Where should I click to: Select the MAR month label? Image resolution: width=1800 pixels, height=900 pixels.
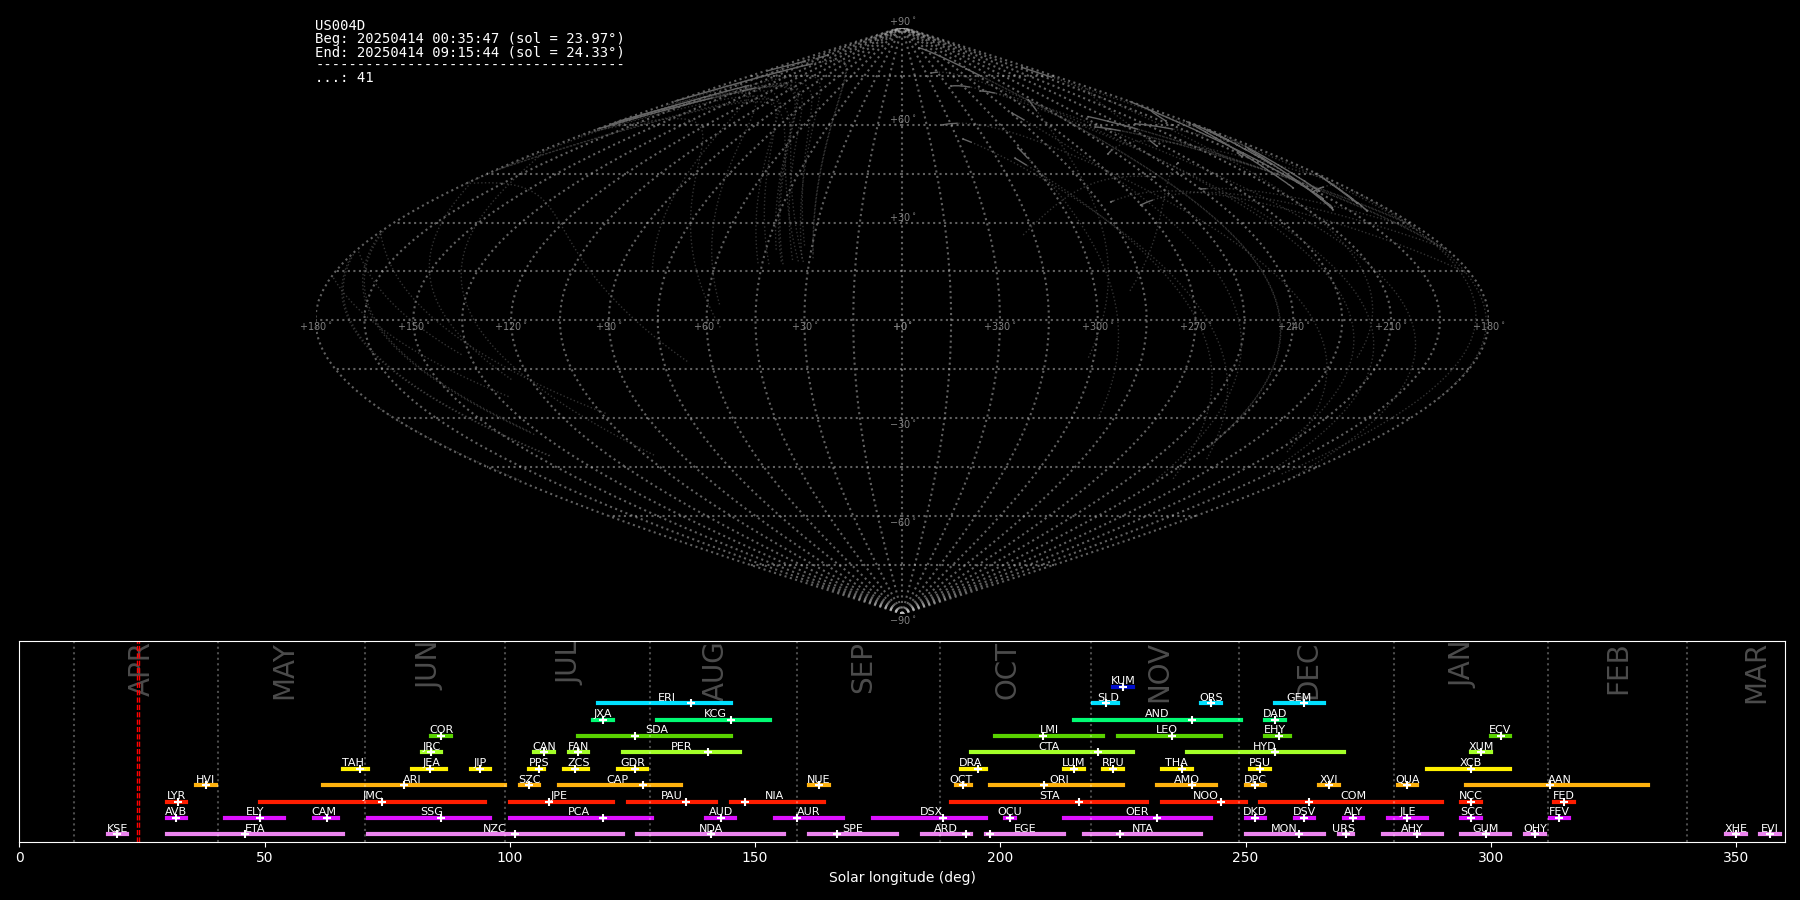point(1756,675)
